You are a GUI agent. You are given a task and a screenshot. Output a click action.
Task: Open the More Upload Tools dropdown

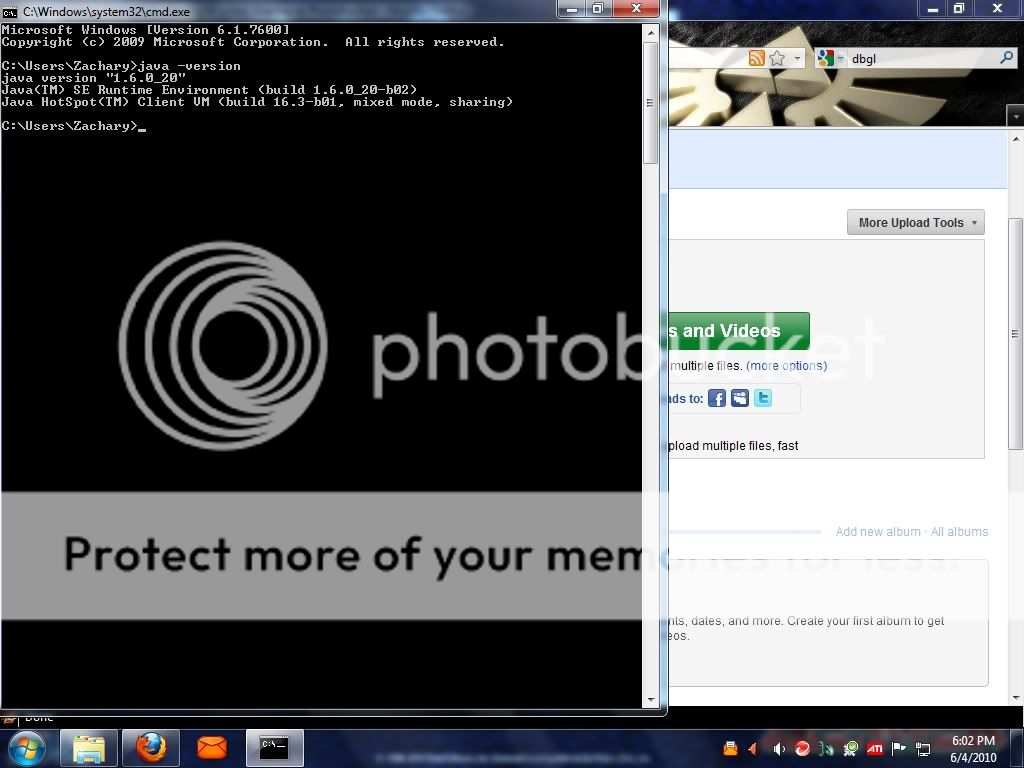916,223
